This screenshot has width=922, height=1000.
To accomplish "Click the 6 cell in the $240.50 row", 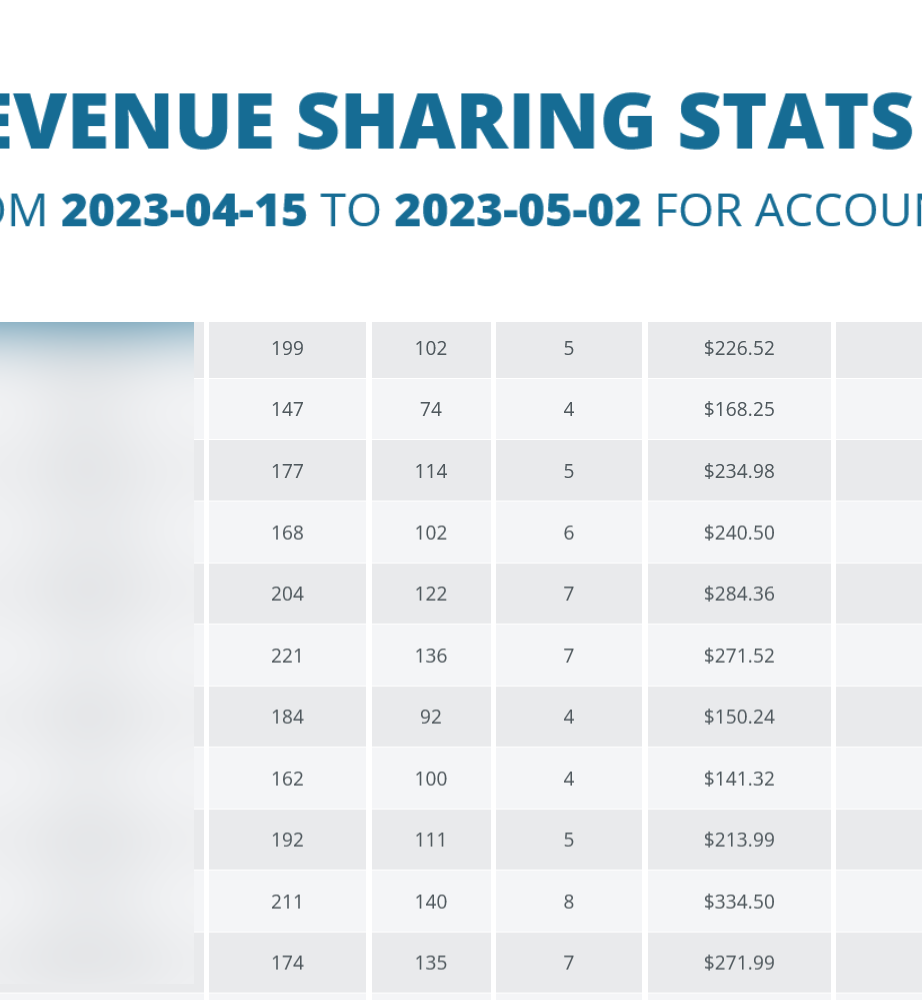I will pyautogui.click(x=569, y=533).
